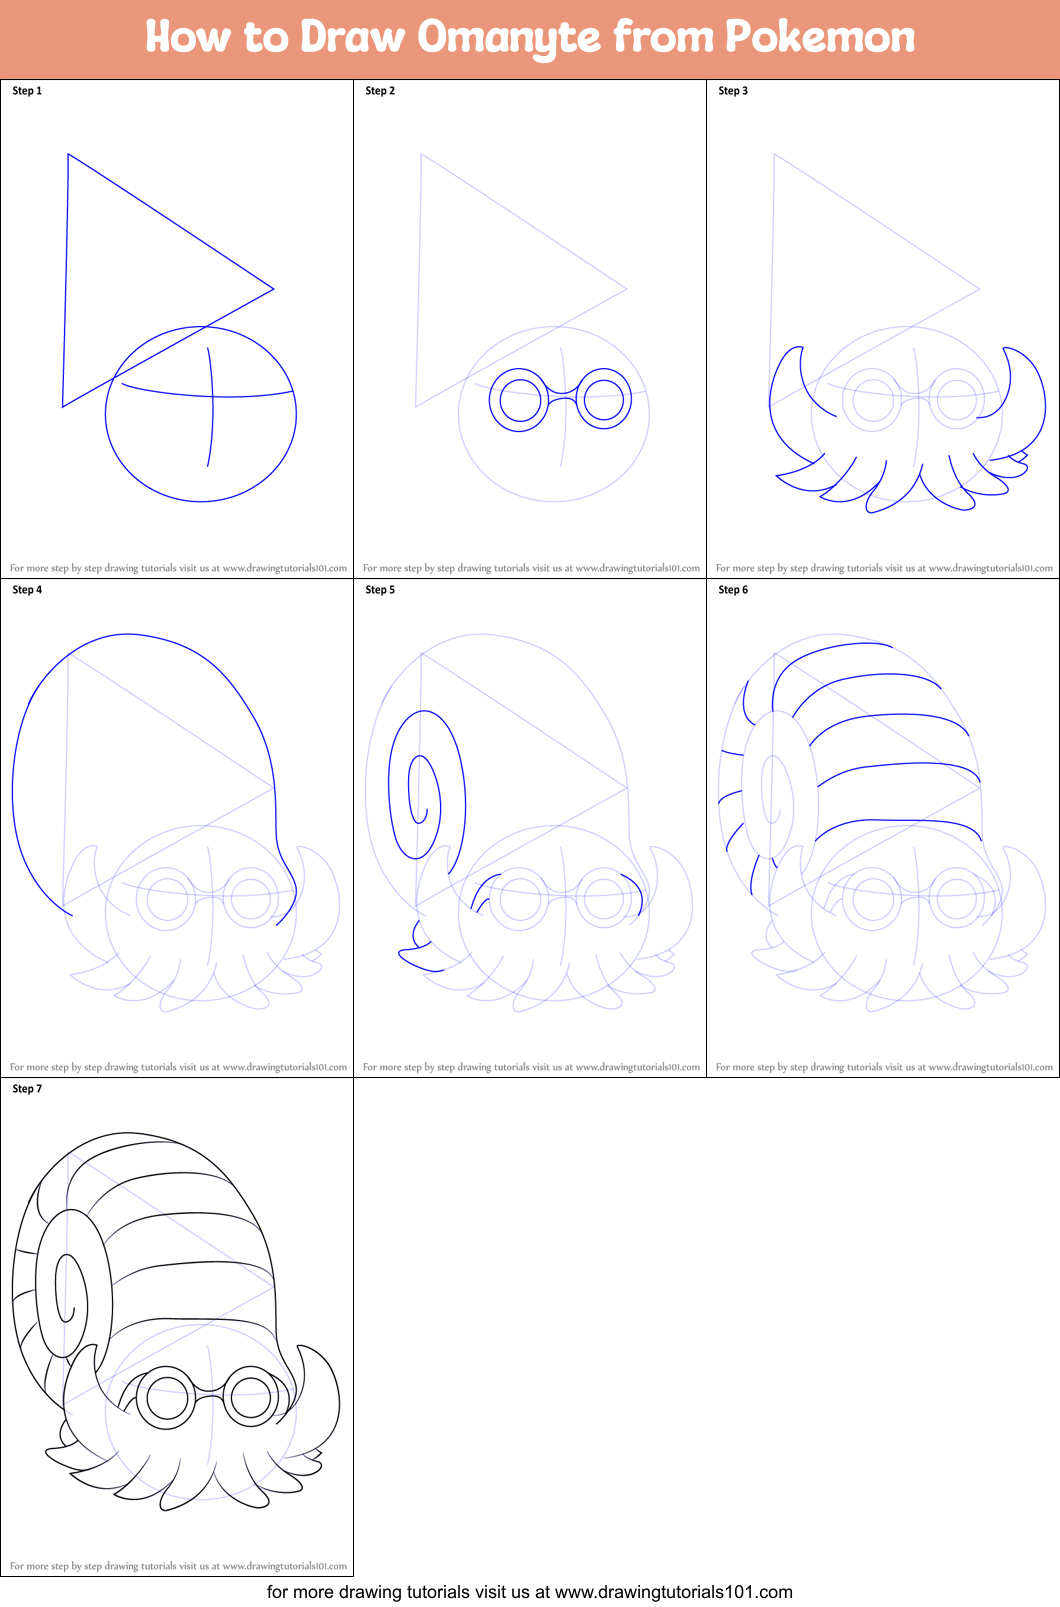Click the page title 'How to Draw Omanyte from Pokemon'
1060x1607 pixels.
530,37
